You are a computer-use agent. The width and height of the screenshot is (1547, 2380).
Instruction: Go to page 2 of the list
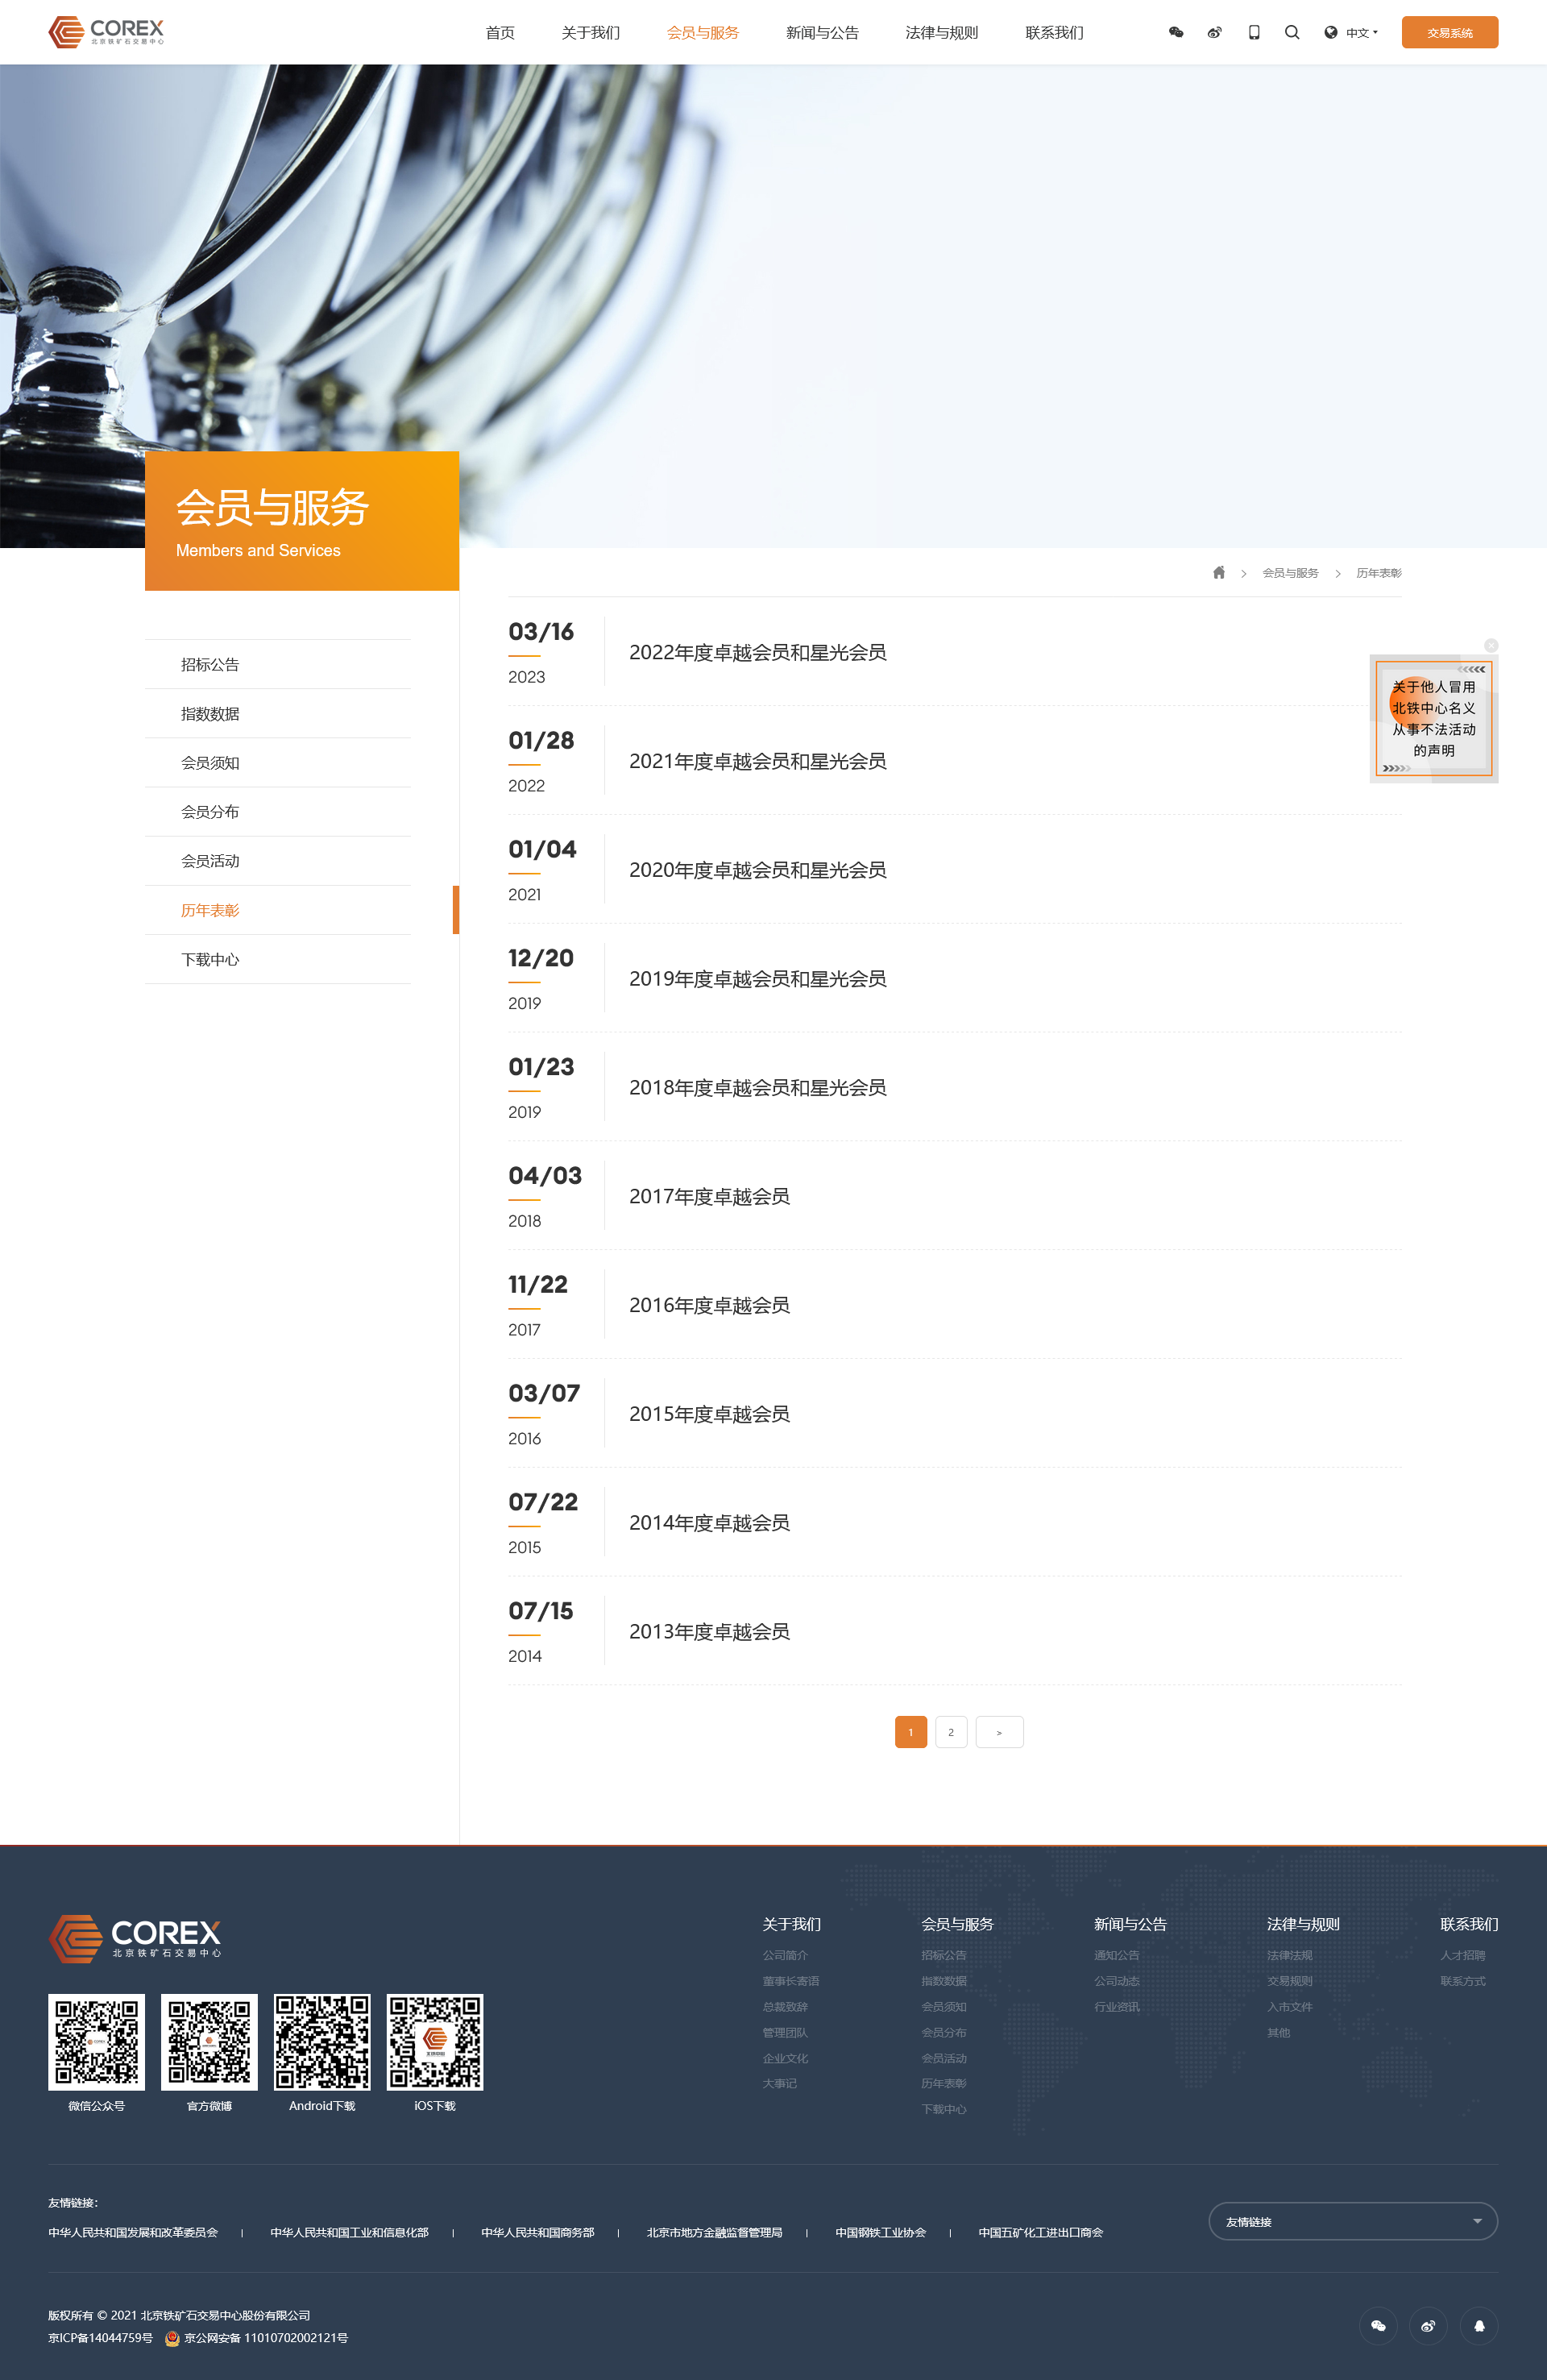pos(950,1732)
